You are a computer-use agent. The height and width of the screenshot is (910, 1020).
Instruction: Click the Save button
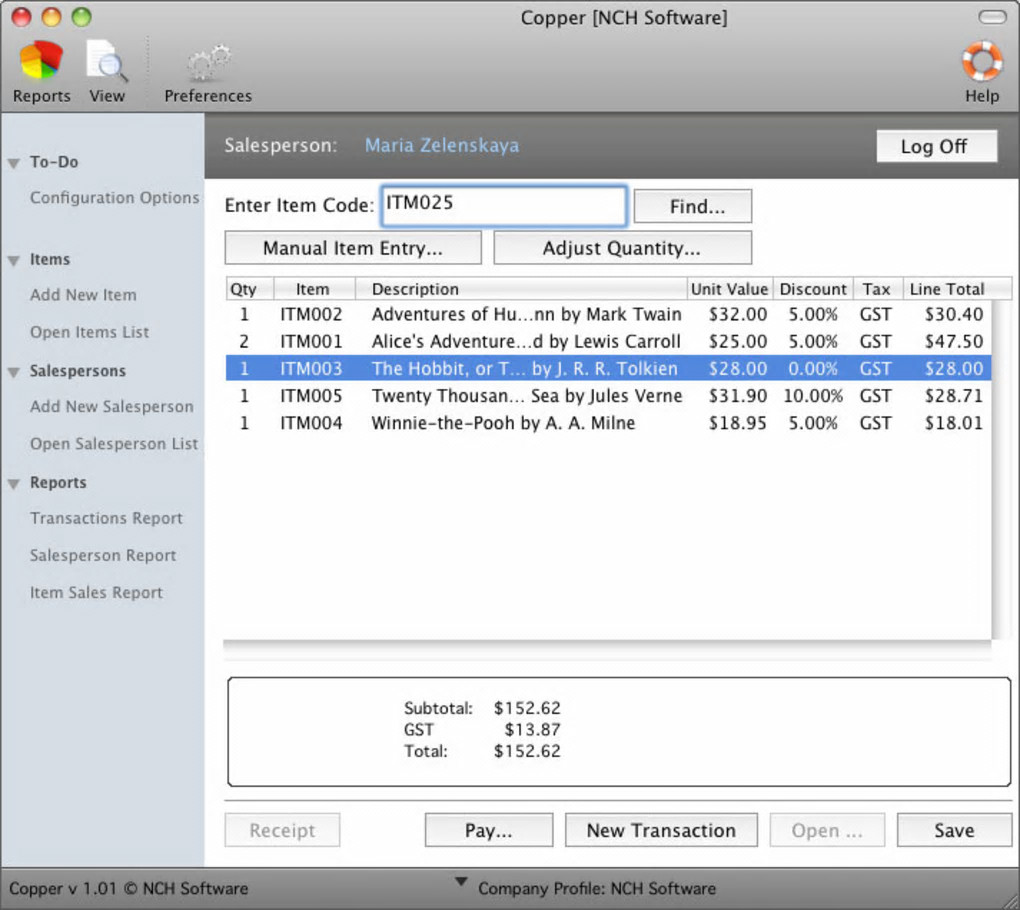point(954,830)
